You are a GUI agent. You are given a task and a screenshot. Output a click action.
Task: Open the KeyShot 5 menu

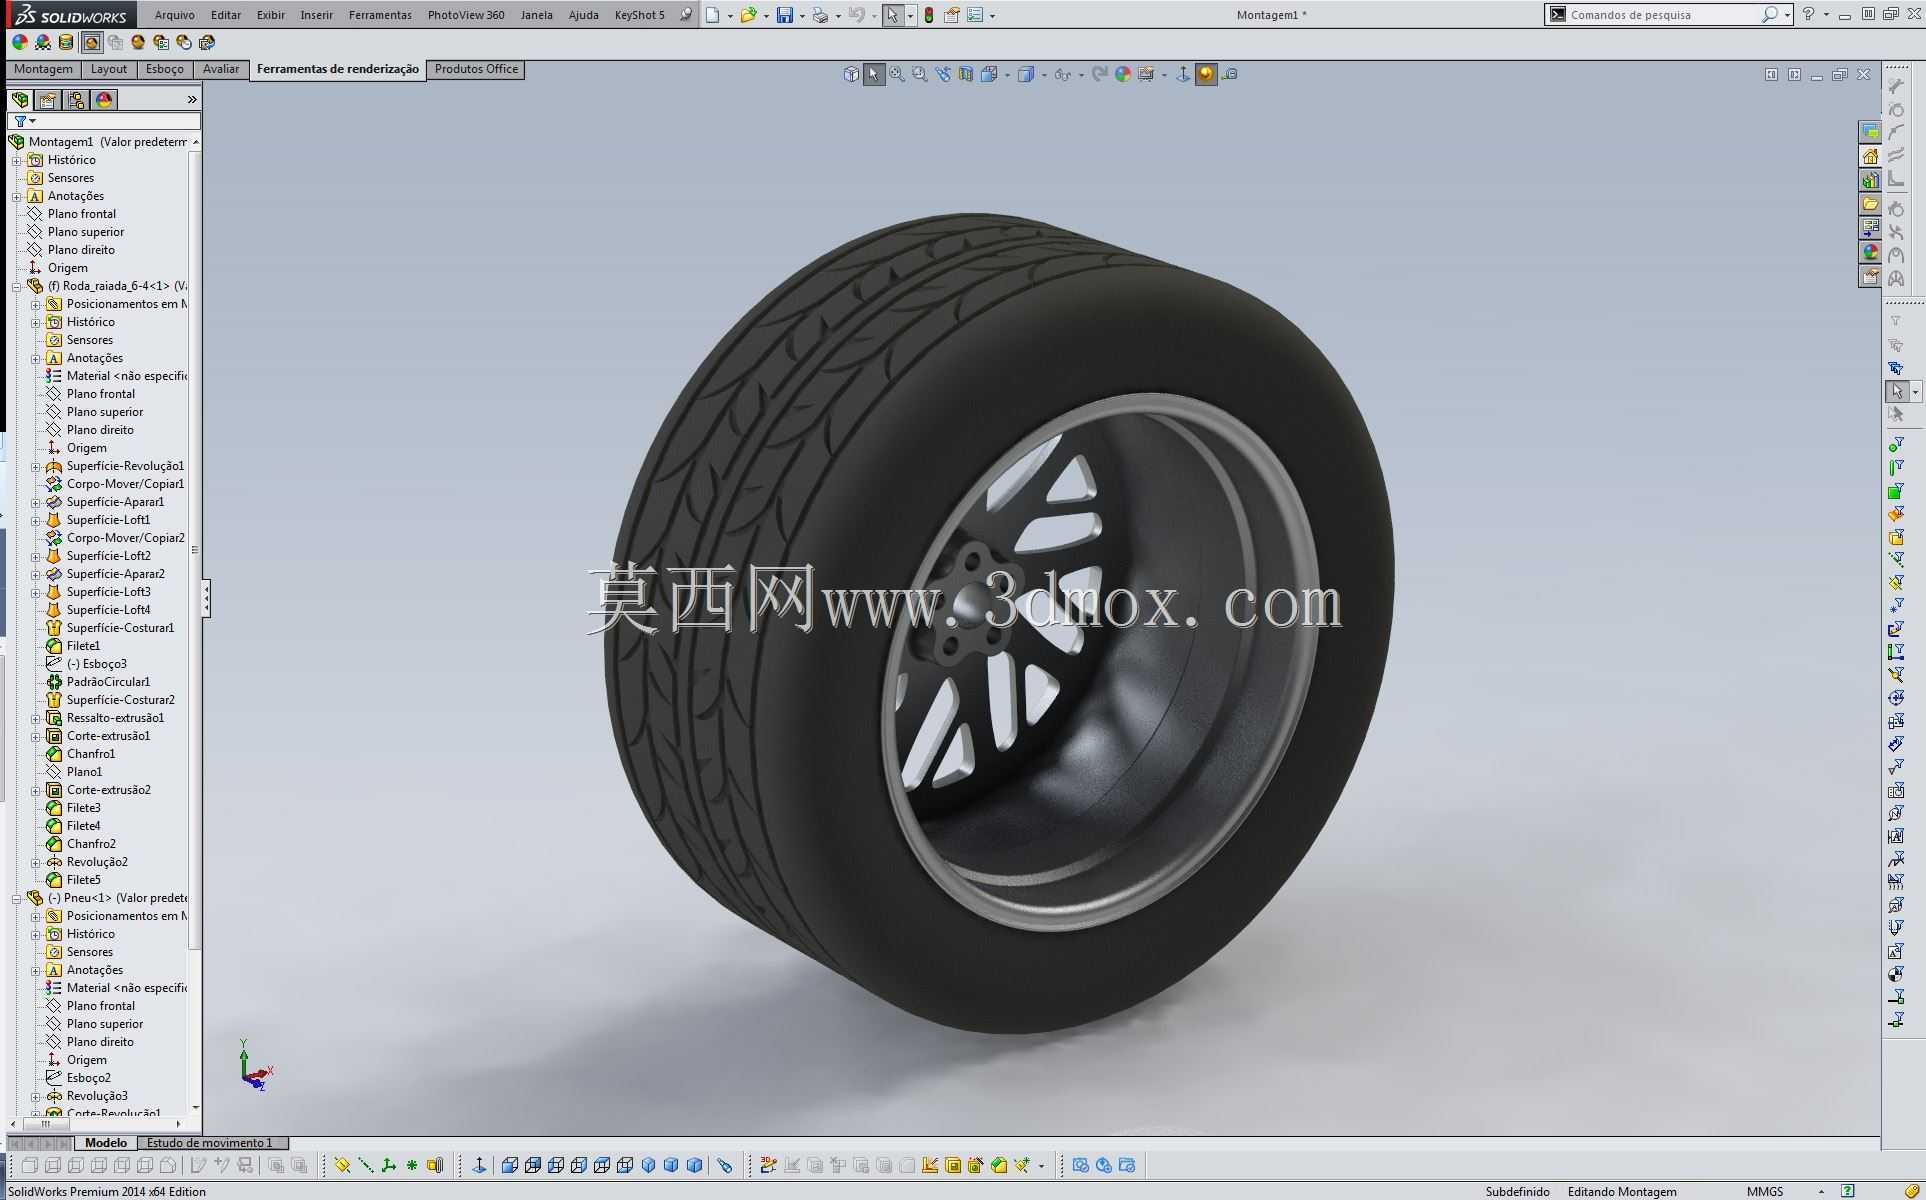click(x=640, y=15)
